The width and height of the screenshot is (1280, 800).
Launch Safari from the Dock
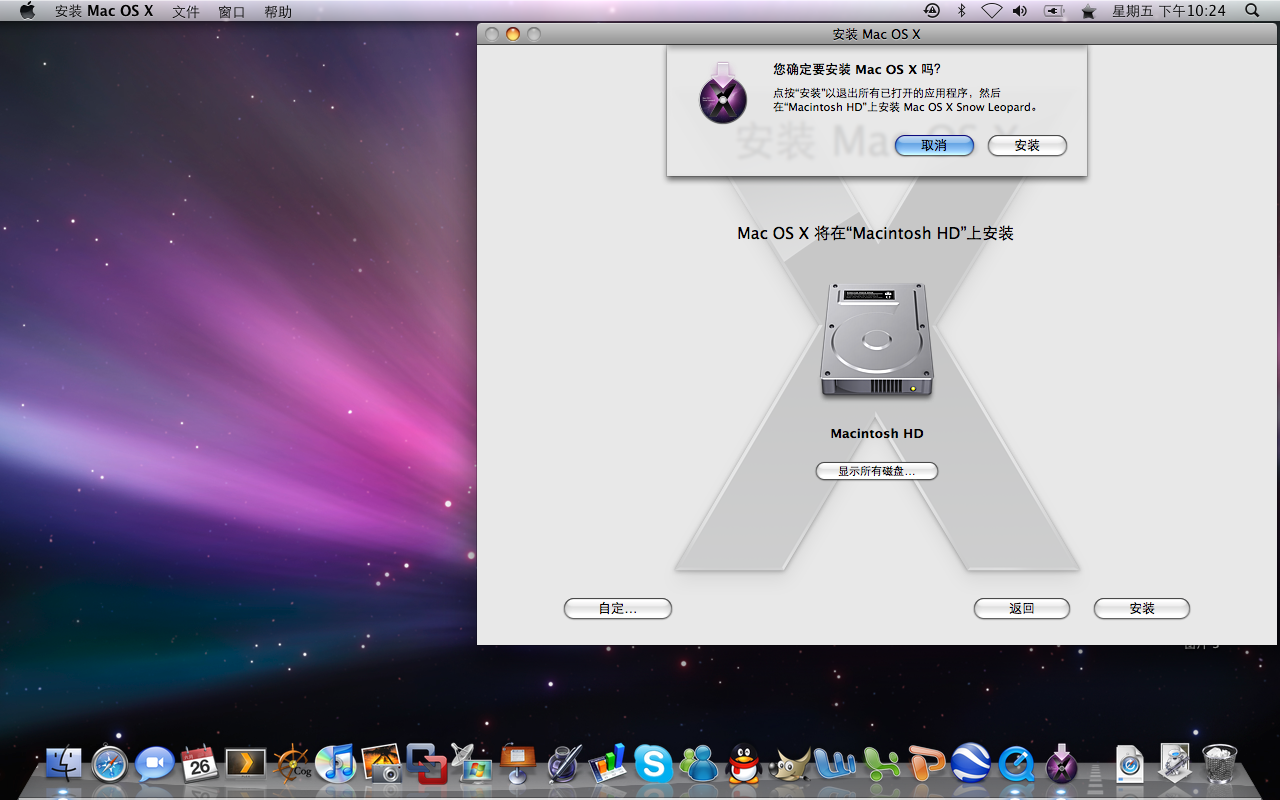click(x=110, y=764)
